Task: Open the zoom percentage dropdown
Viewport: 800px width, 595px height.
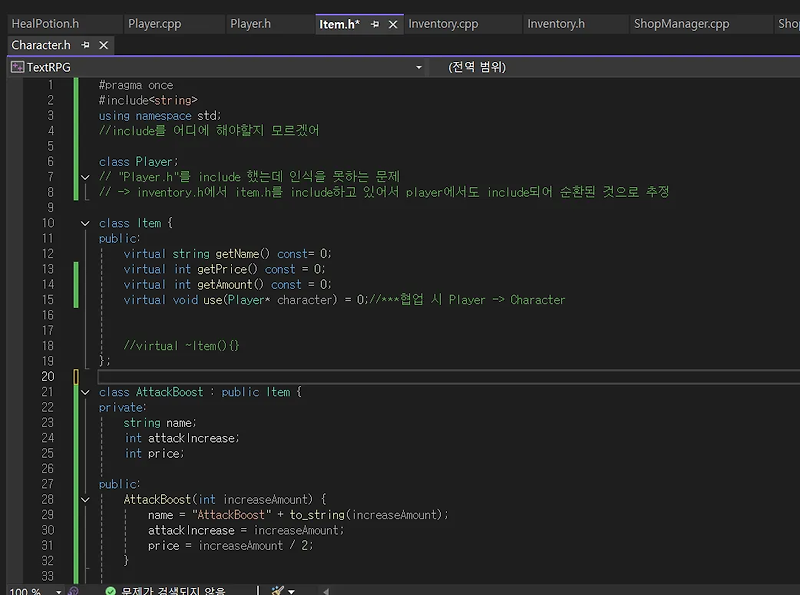Action: click(57, 591)
